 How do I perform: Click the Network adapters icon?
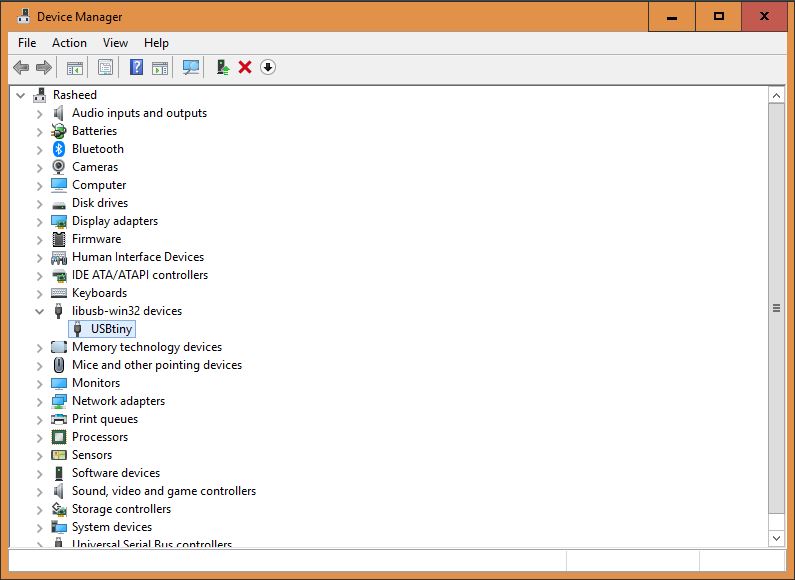[59, 401]
